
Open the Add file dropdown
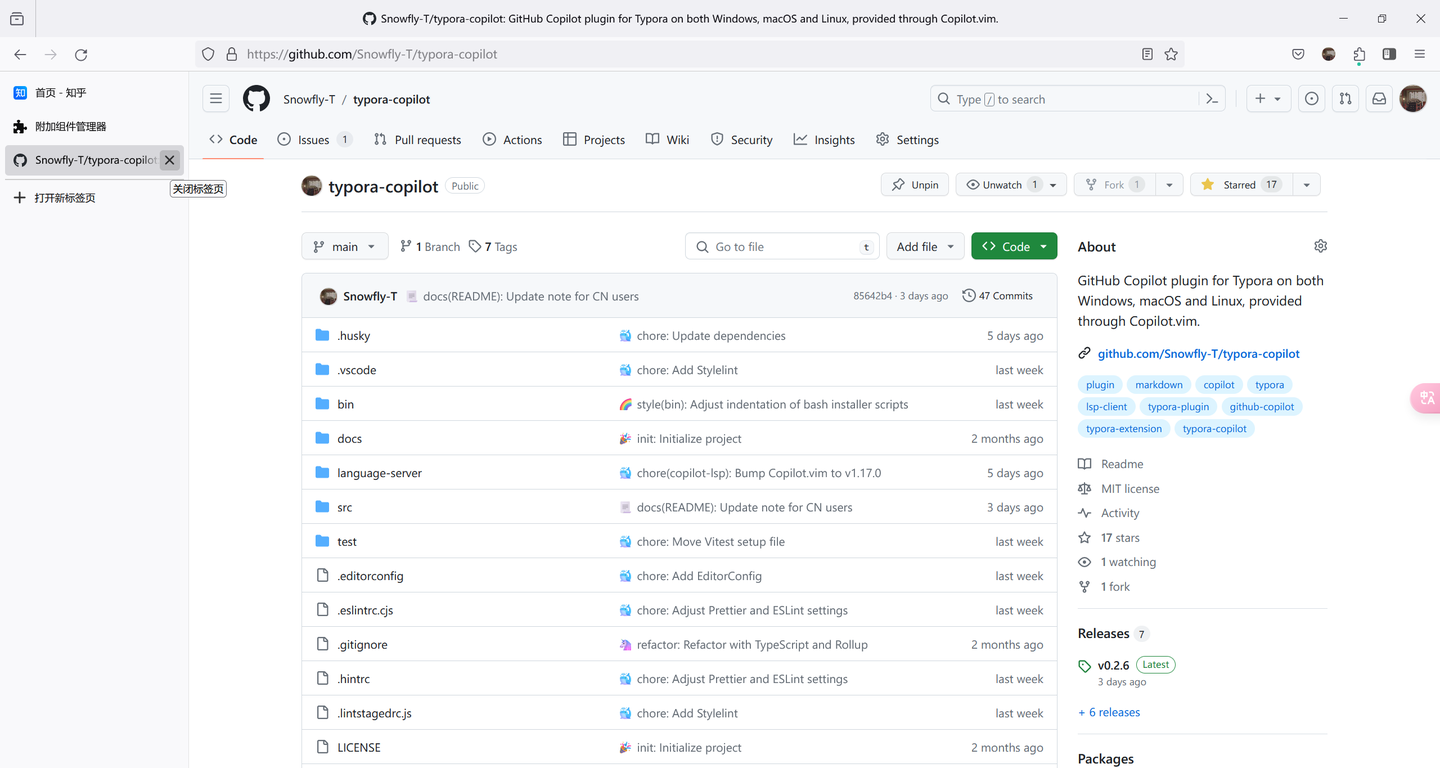click(924, 245)
